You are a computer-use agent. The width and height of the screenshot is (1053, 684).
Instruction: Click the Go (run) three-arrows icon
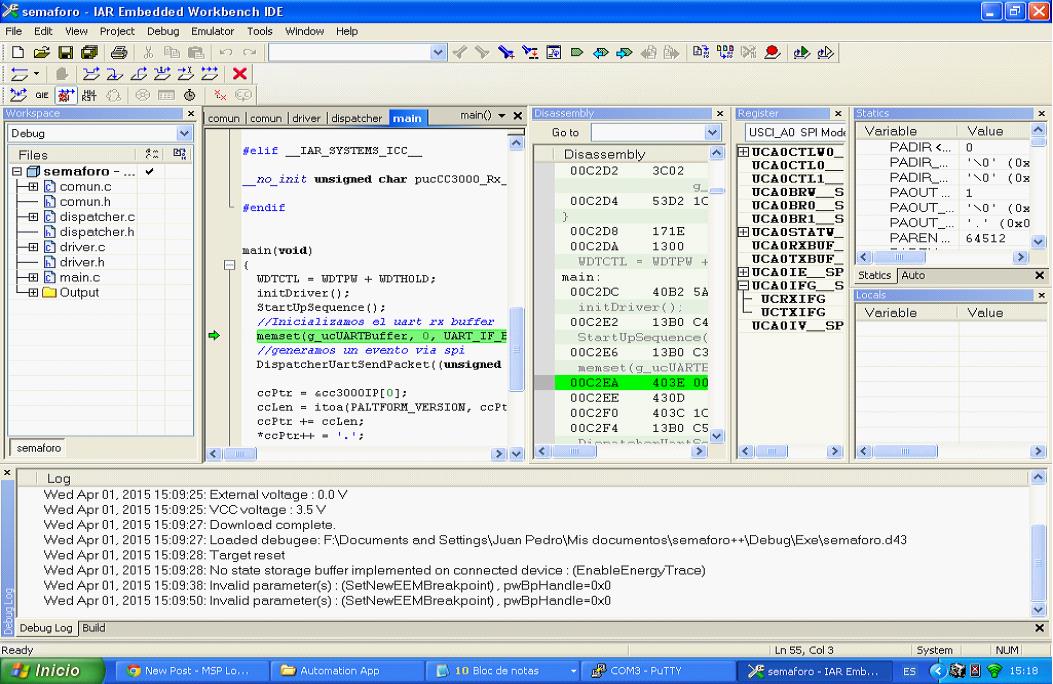click(210, 74)
